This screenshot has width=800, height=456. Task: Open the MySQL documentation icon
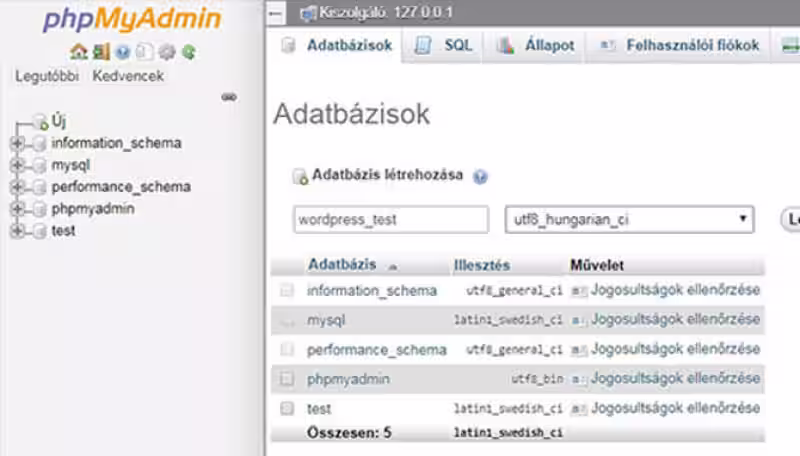point(144,52)
